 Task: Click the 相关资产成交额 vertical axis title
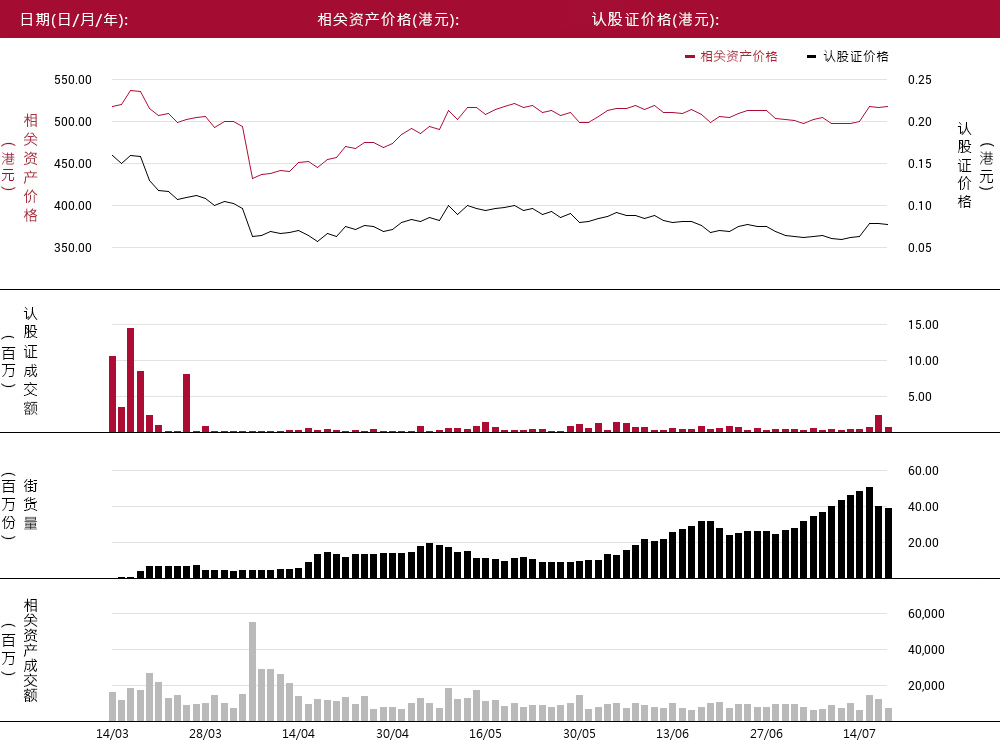(x=30, y=650)
